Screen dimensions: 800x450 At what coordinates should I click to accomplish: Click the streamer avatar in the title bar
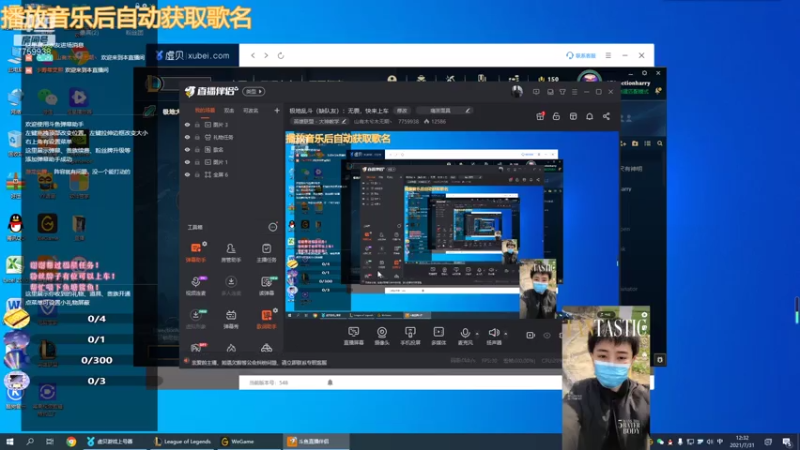517,91
